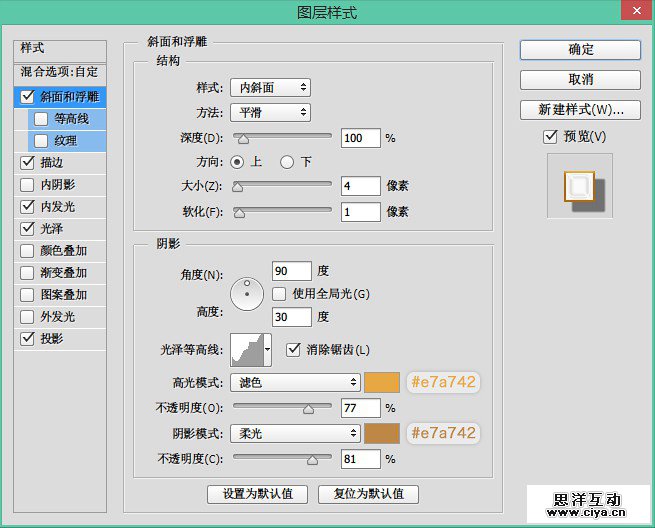Open the 样式 内斜面 dropdown

[x=270, y=88]
